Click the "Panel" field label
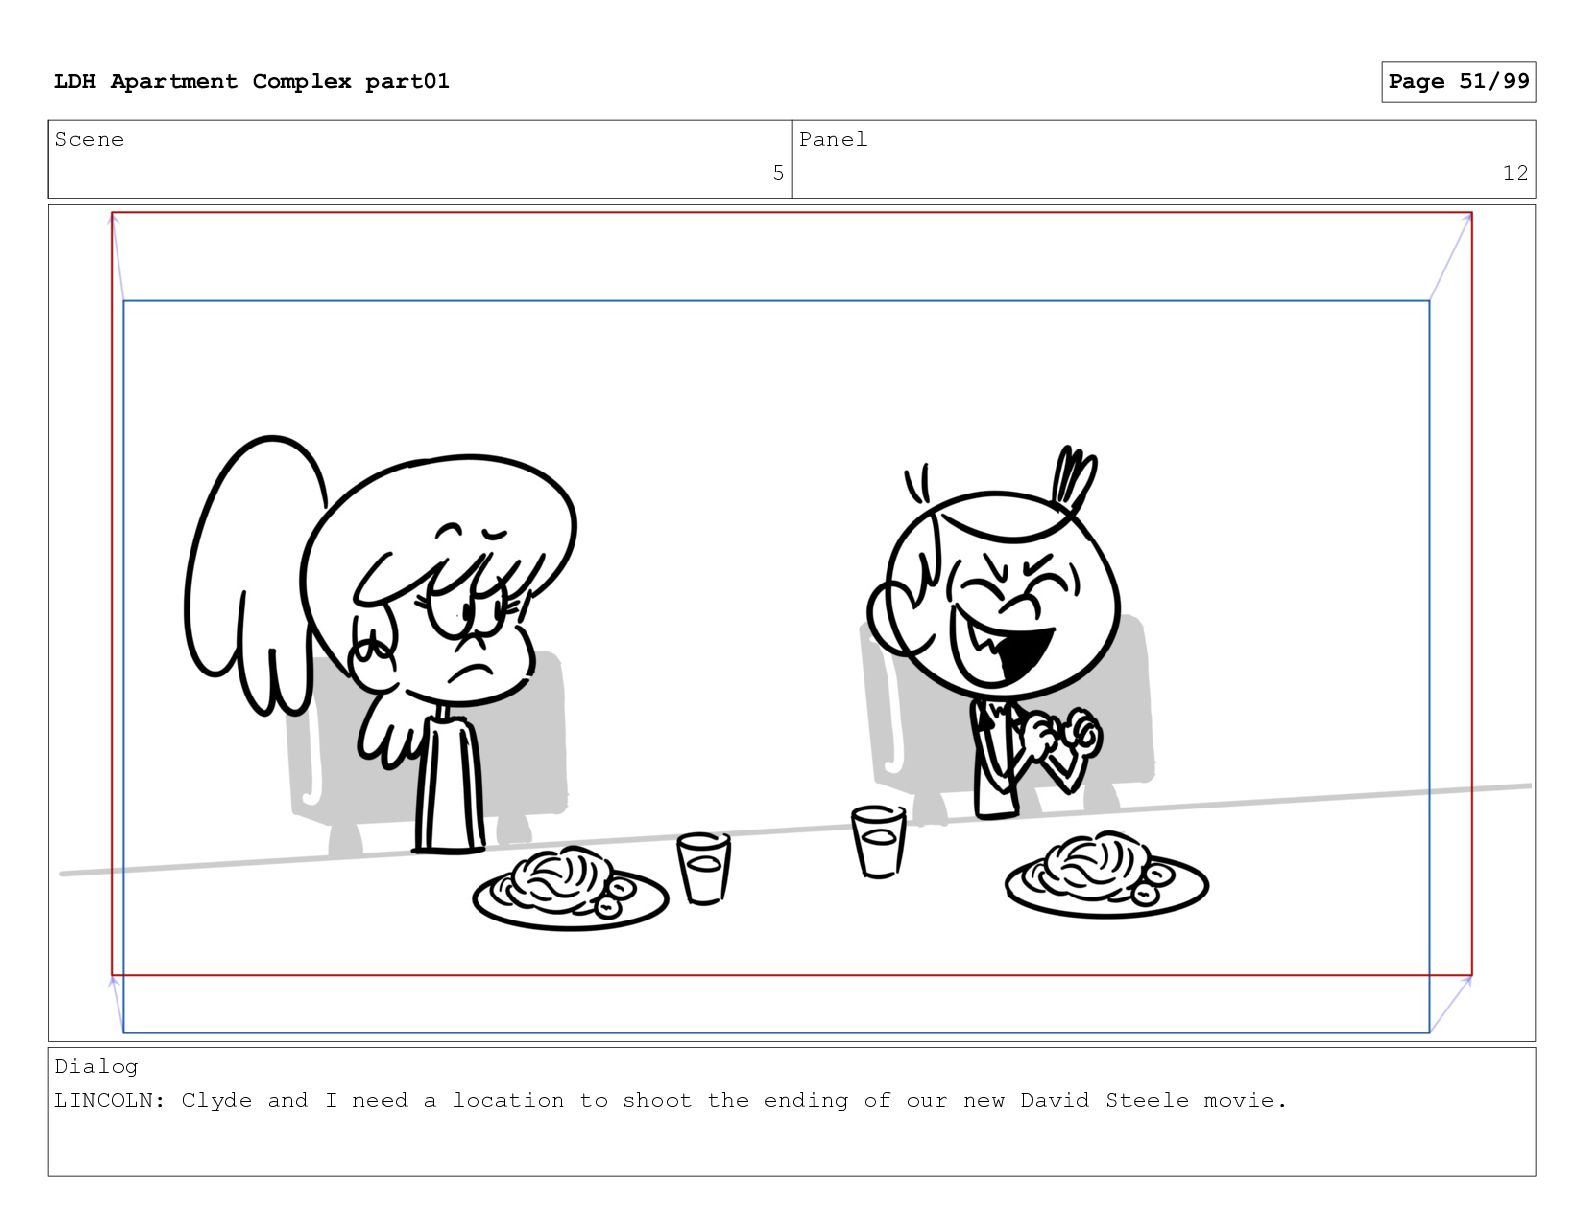 point(833,140)
